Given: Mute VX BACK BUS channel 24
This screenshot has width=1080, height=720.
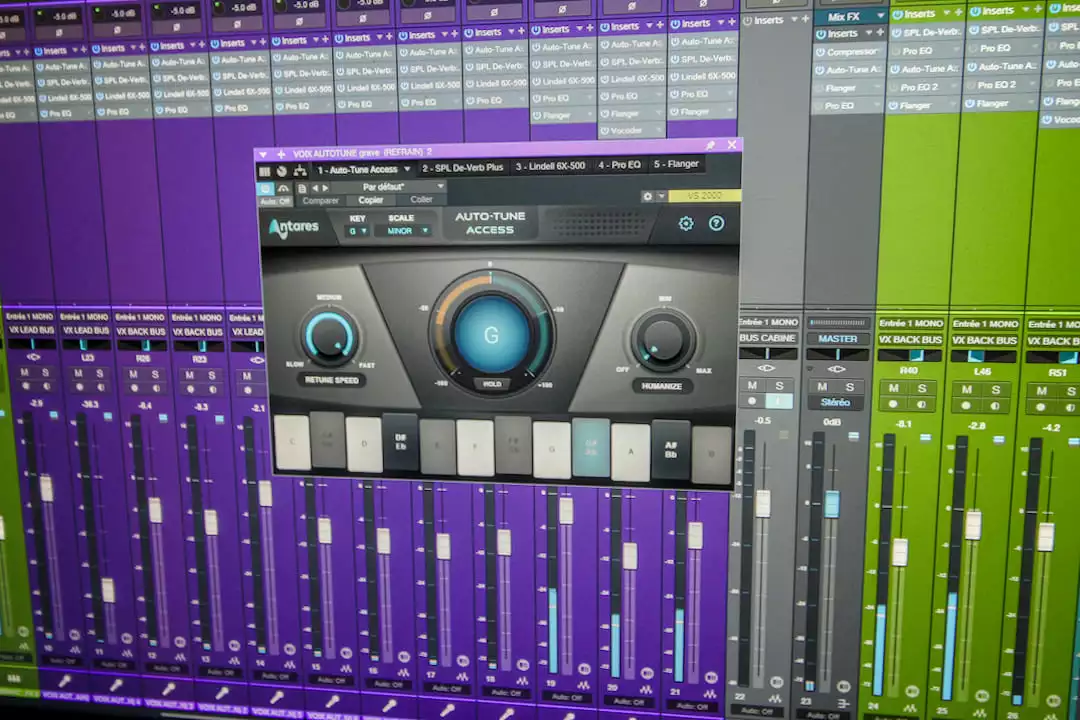Looking at the screenshot, I should [893, 389].
